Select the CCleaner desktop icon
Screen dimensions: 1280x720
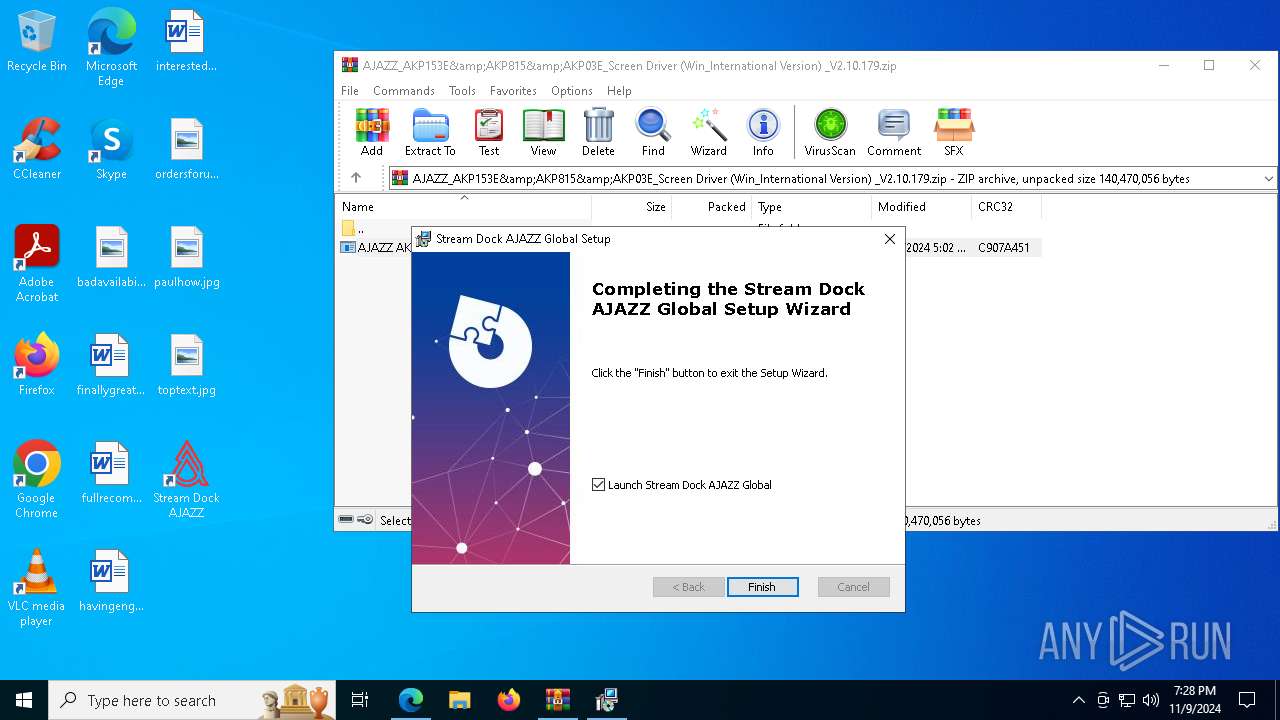point(37,149)
